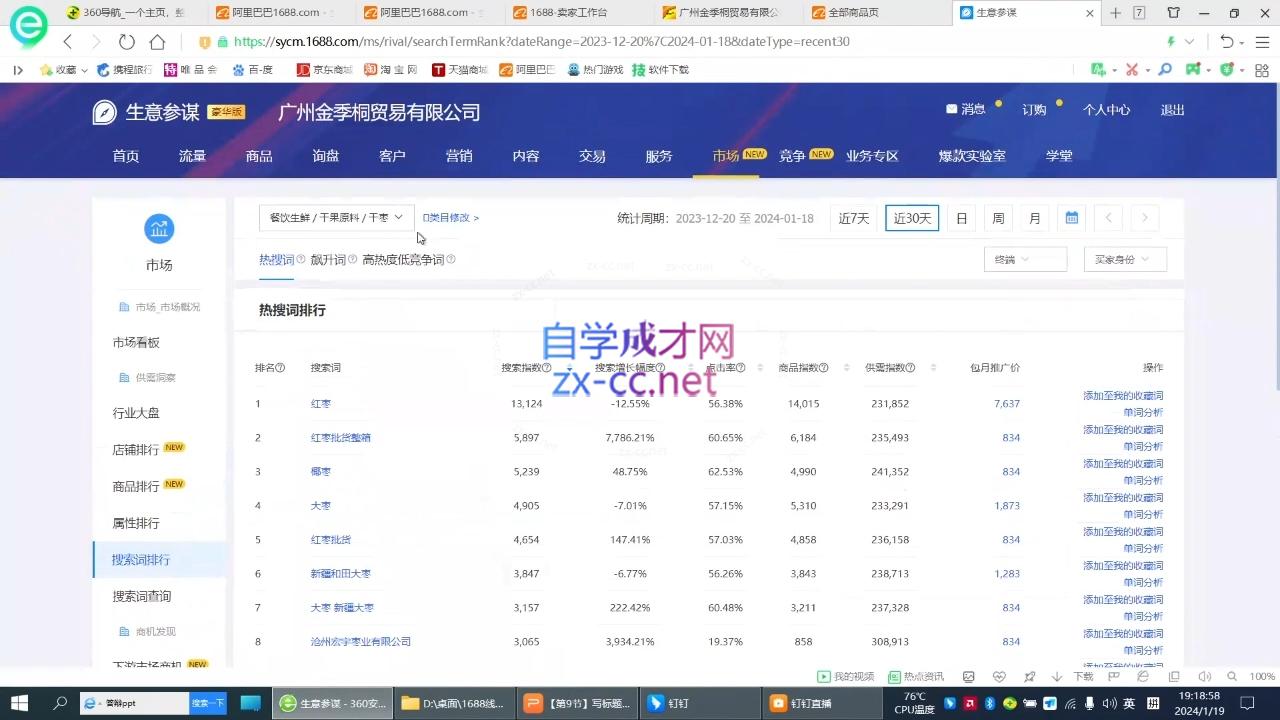1280x720 pixels.
Task: Switch to the 飙升词 tab
Action: [328, 260]
